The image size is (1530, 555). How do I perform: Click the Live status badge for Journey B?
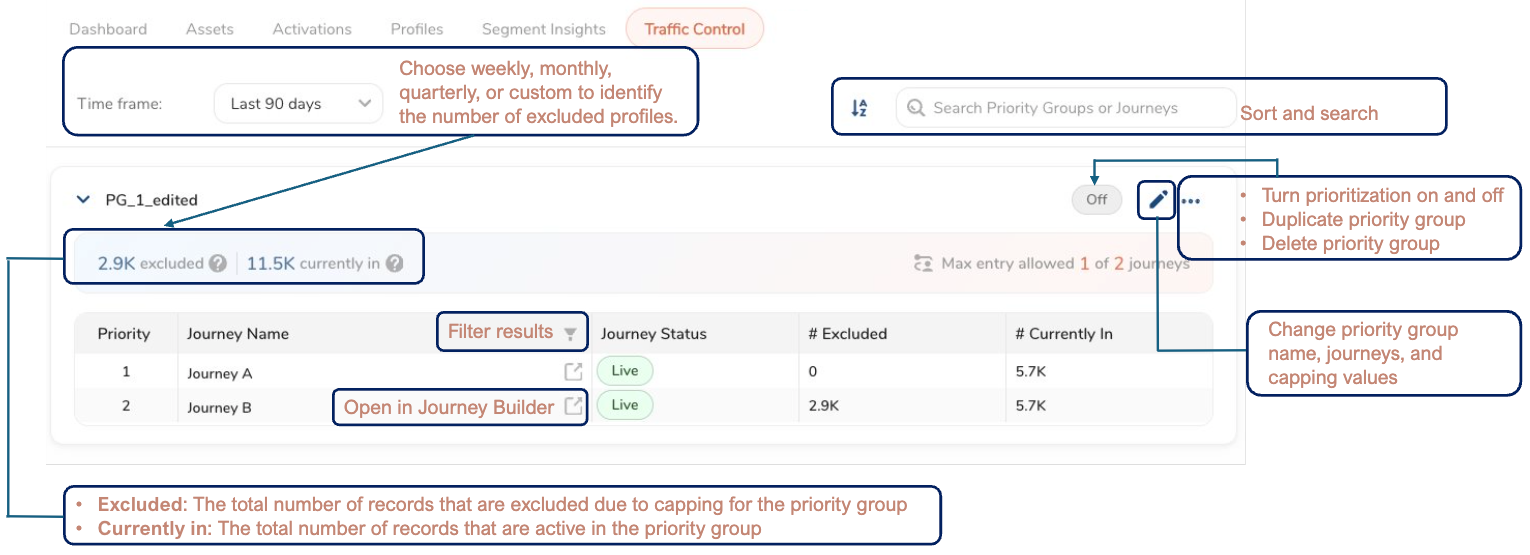click(624, 405)
